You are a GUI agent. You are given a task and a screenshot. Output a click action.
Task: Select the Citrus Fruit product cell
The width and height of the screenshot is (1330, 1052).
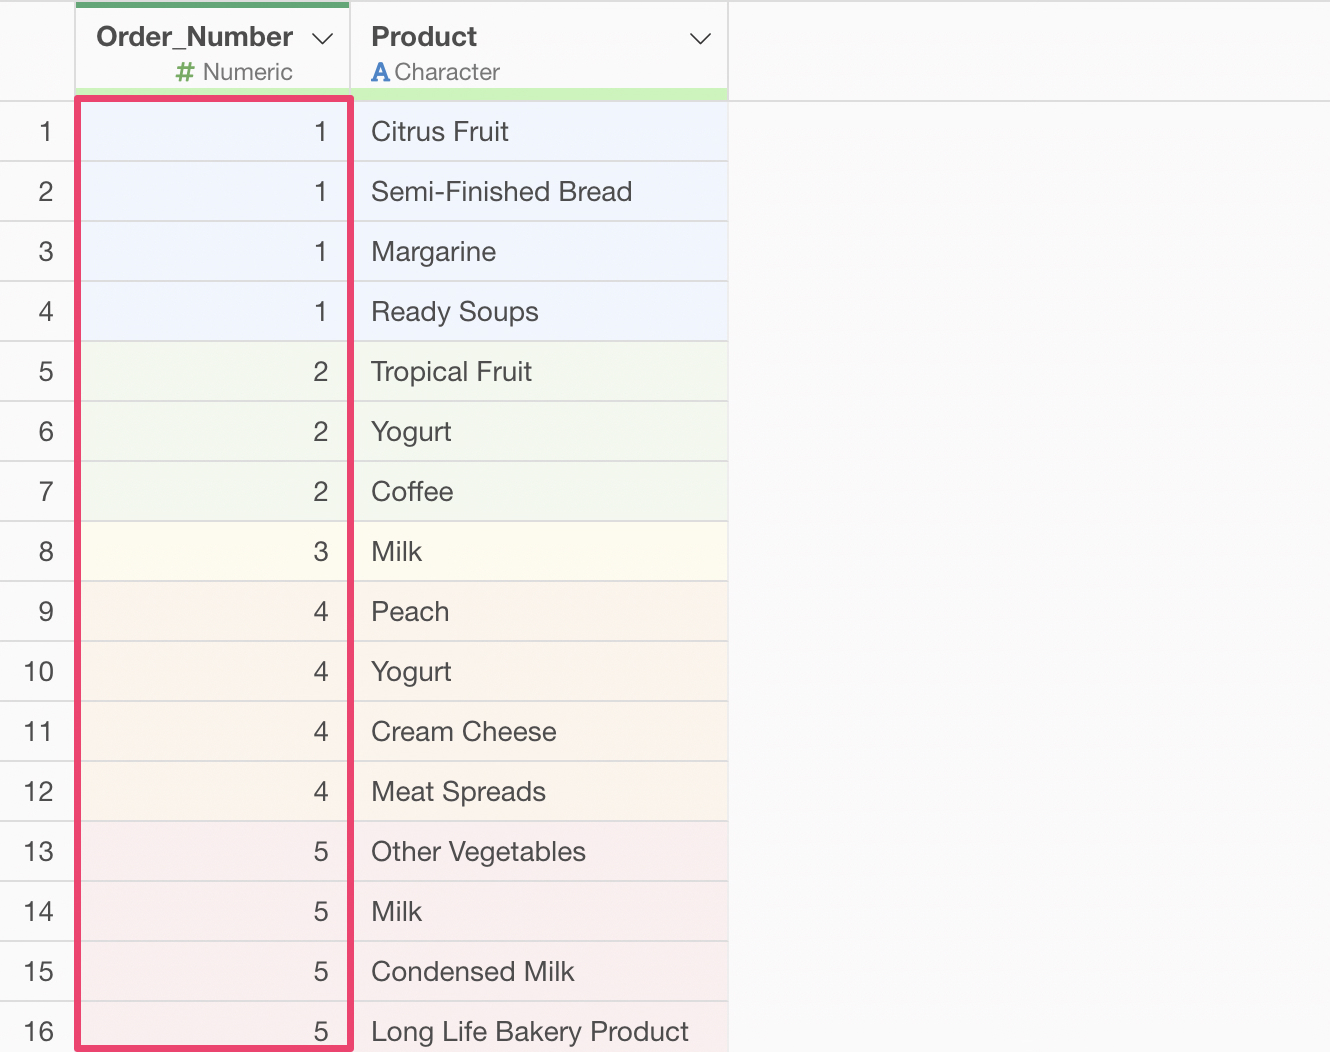(440, 132)
